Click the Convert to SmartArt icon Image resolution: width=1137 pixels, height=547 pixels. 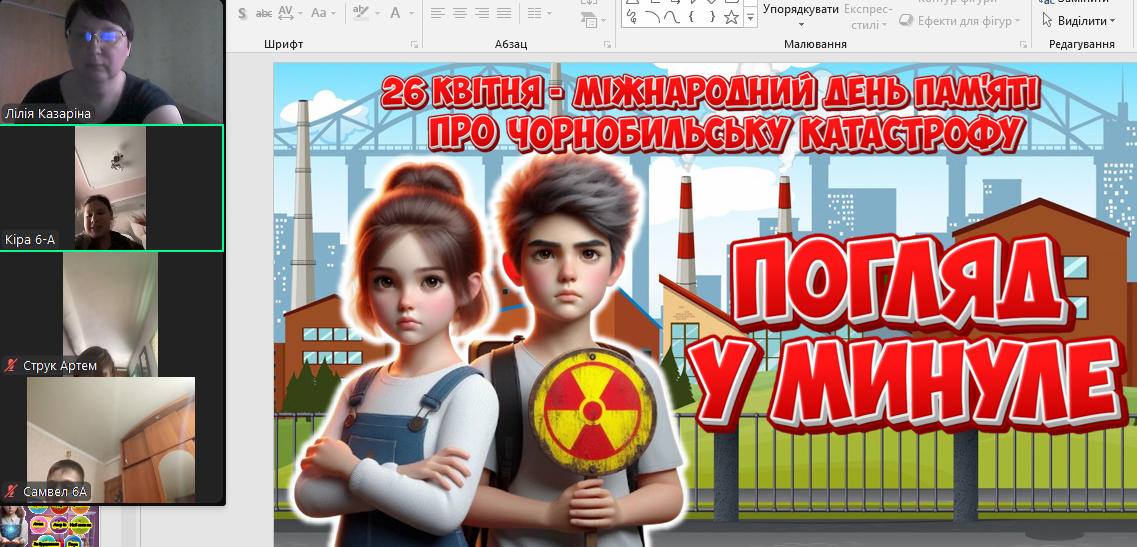593,19
